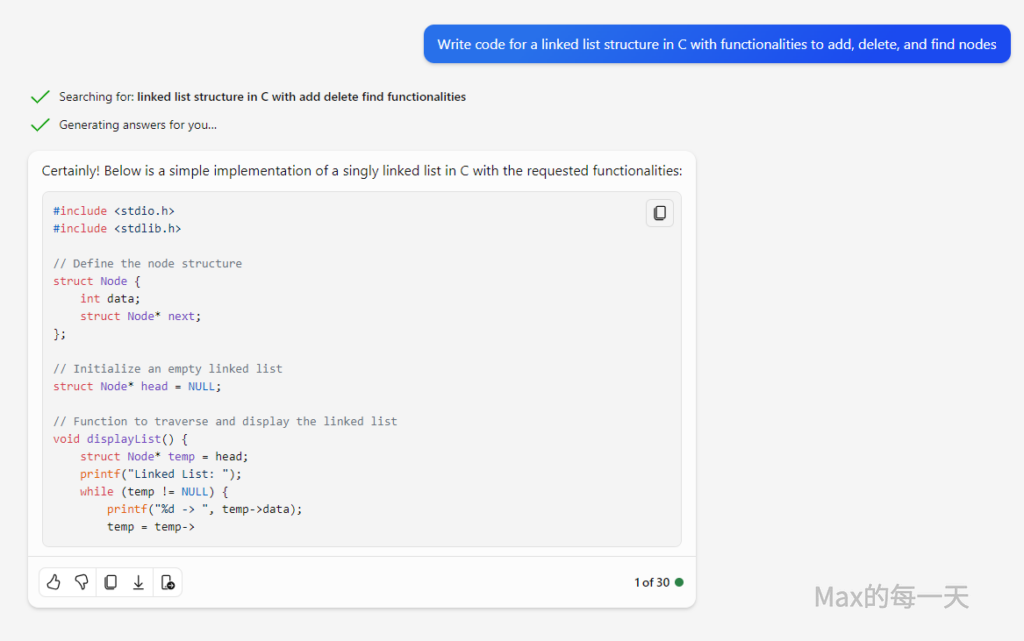Click the "struct Node* head = NULL;" code line
Screen dimensions: 1024x641
[x=137, y=386]
